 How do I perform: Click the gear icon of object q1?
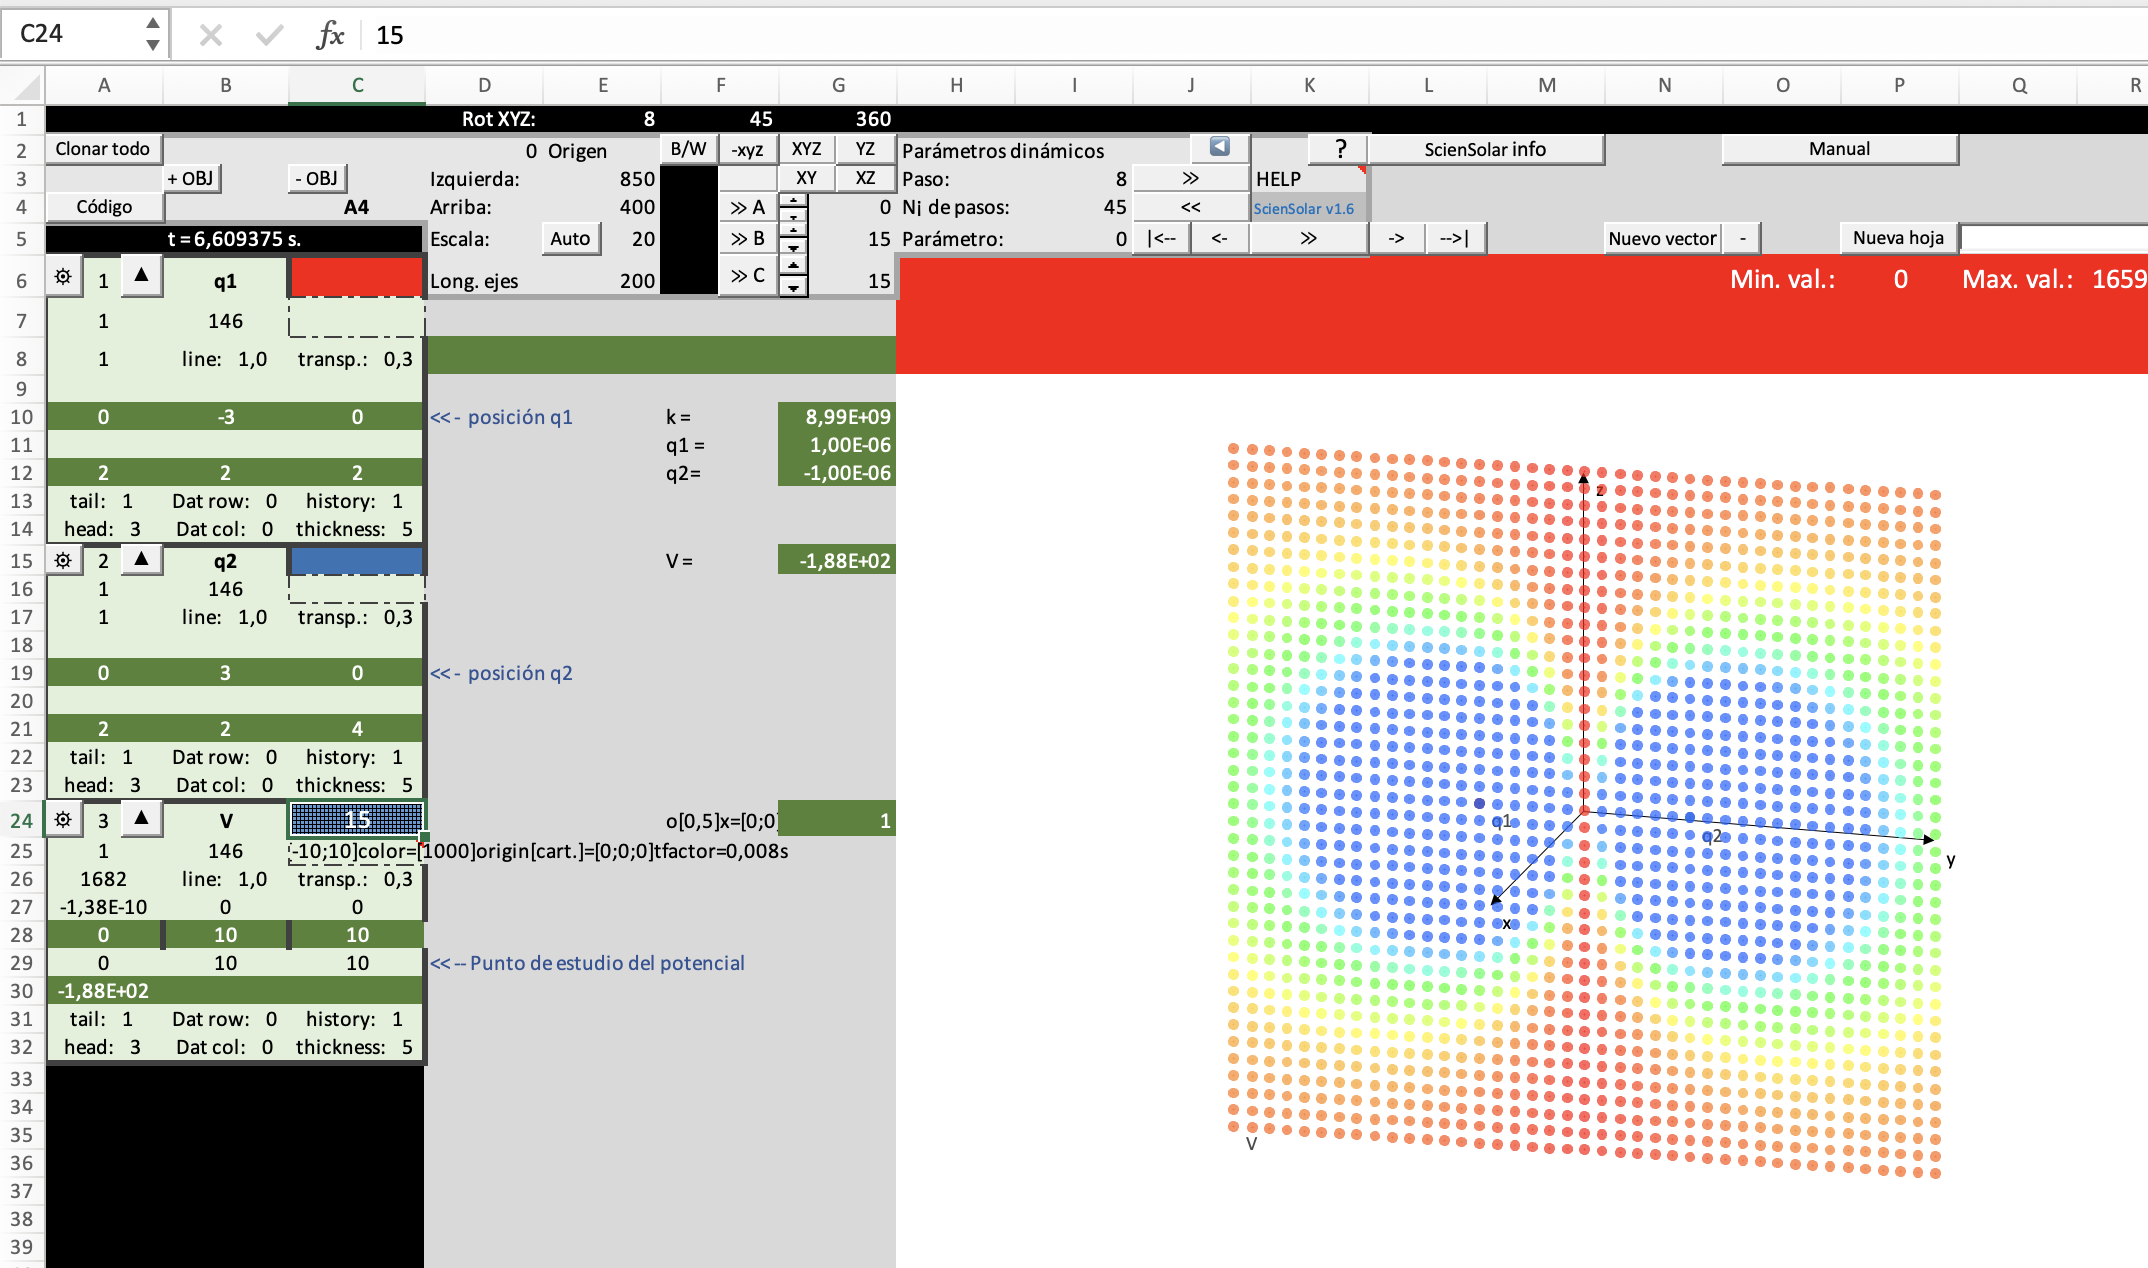pos(63,277)
